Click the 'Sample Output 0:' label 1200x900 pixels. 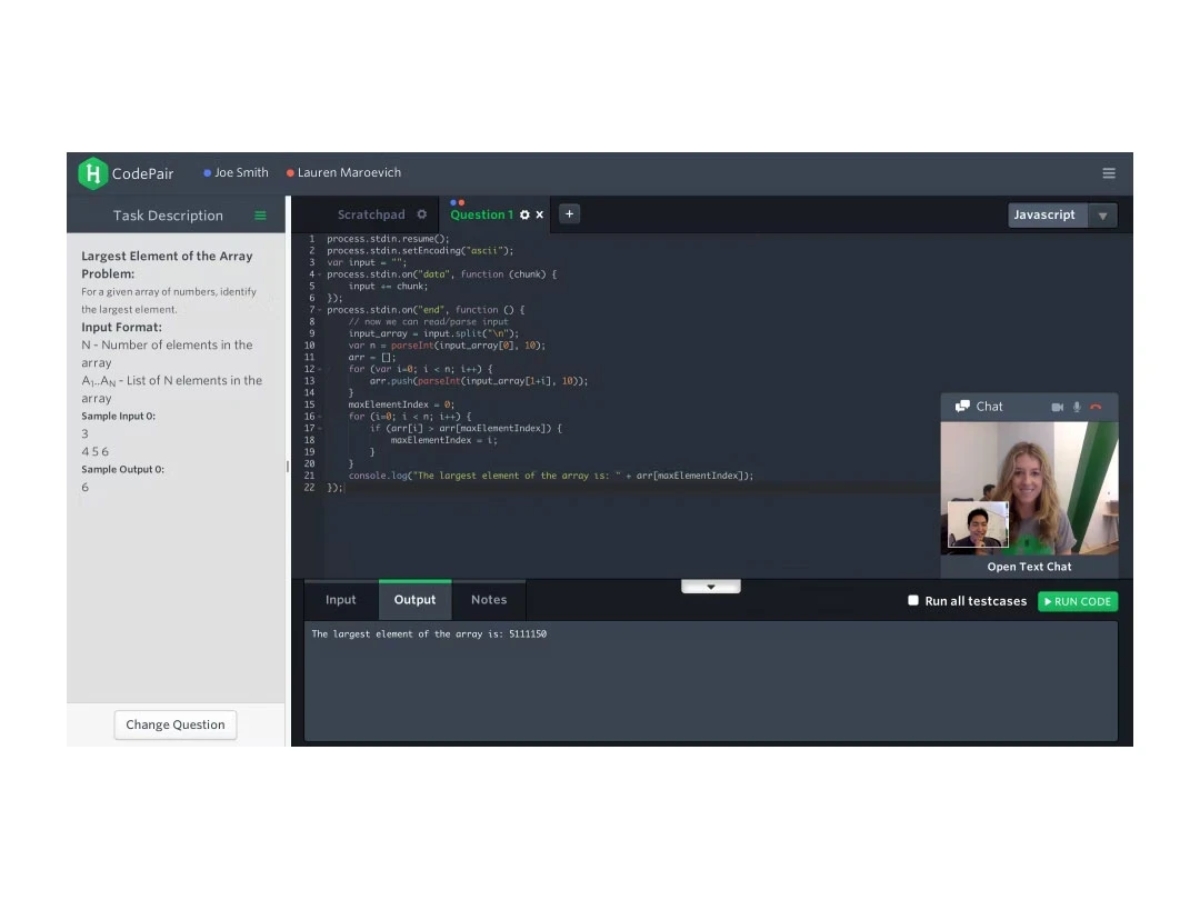(122, 469)
